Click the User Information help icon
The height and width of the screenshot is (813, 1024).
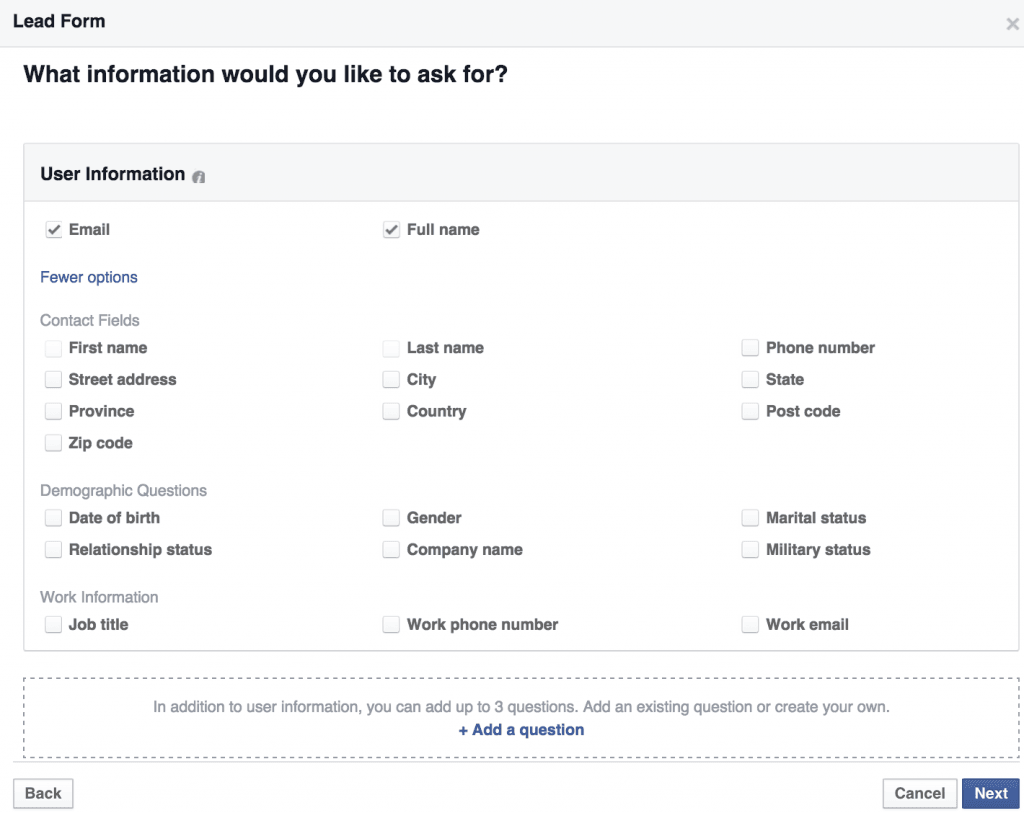(x=199, y=177)
